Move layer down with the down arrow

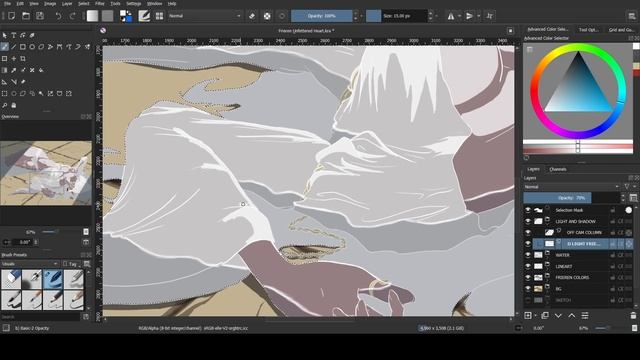click(x=558, y=316)
